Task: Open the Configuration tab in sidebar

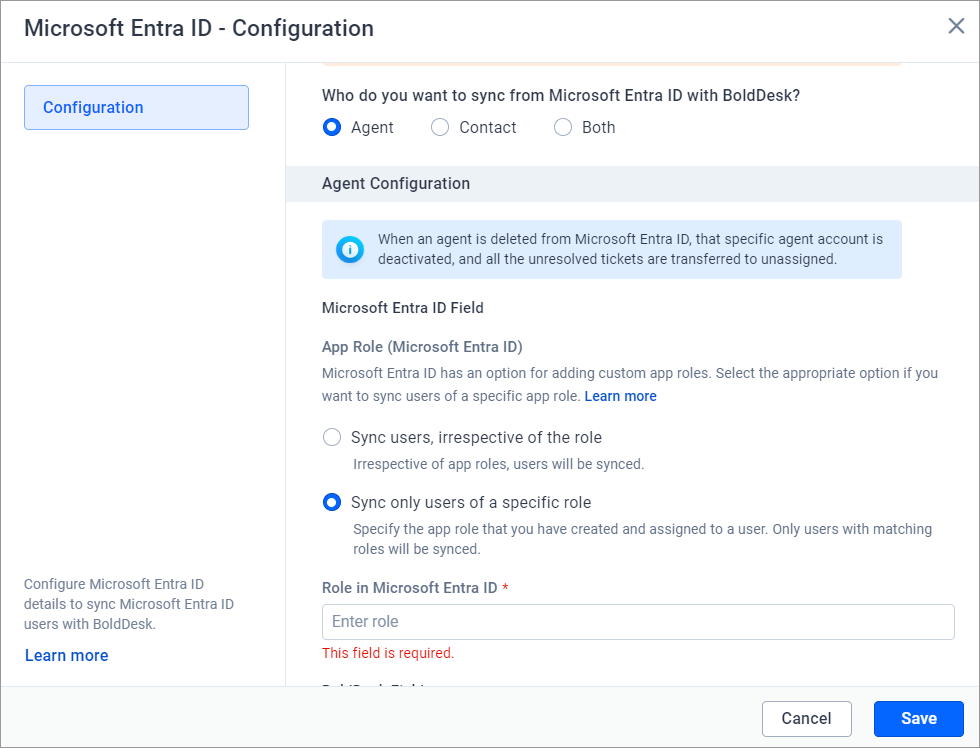Action: 136,107
